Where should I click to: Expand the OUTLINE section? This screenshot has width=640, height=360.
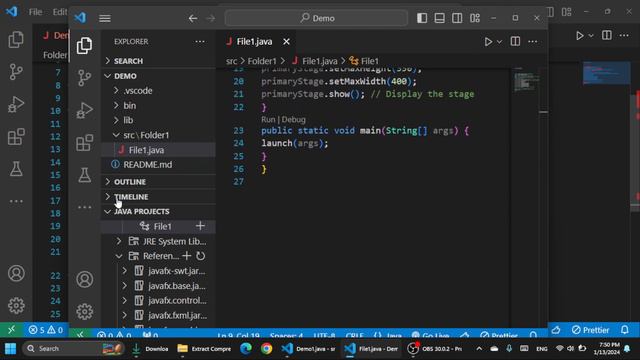[158, 182]
